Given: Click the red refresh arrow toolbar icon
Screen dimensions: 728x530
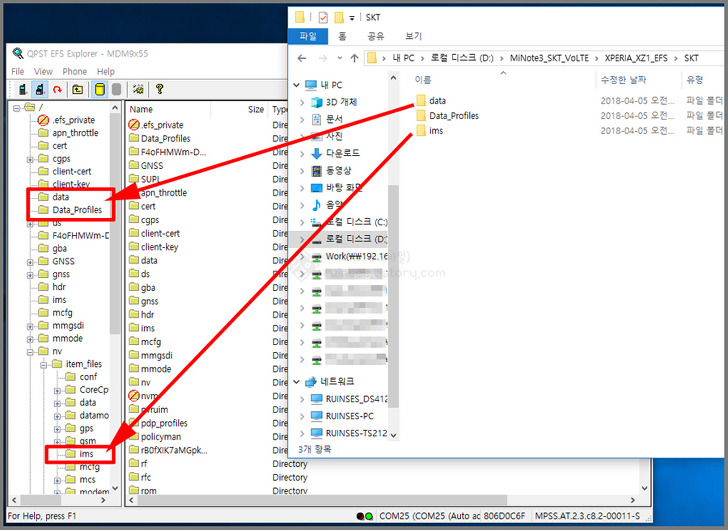Looking at the screenshot, I should tap(57, 90).
